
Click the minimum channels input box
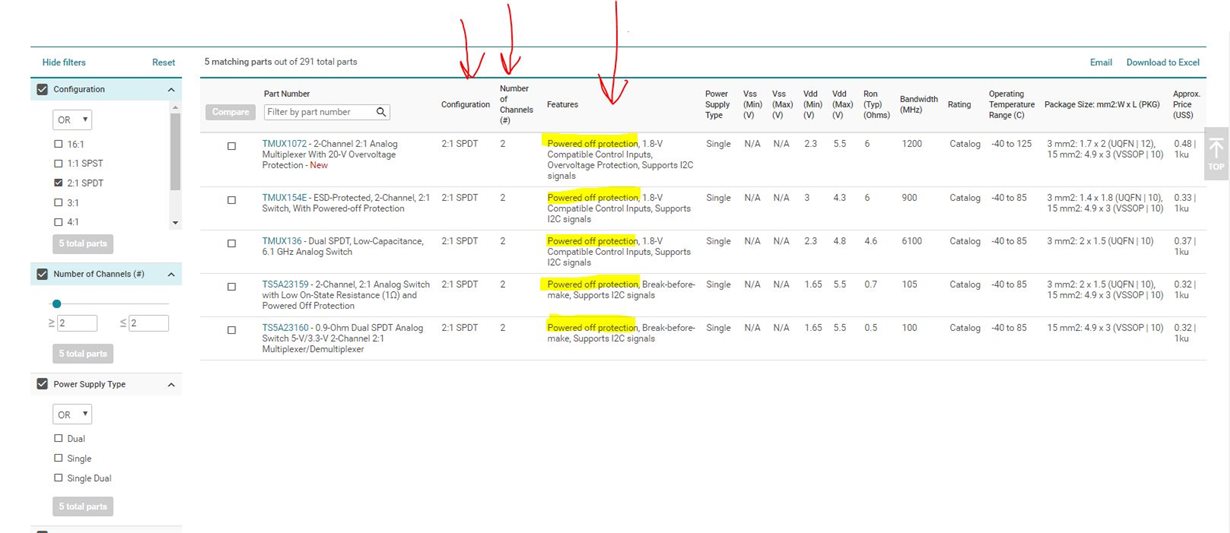76,323
